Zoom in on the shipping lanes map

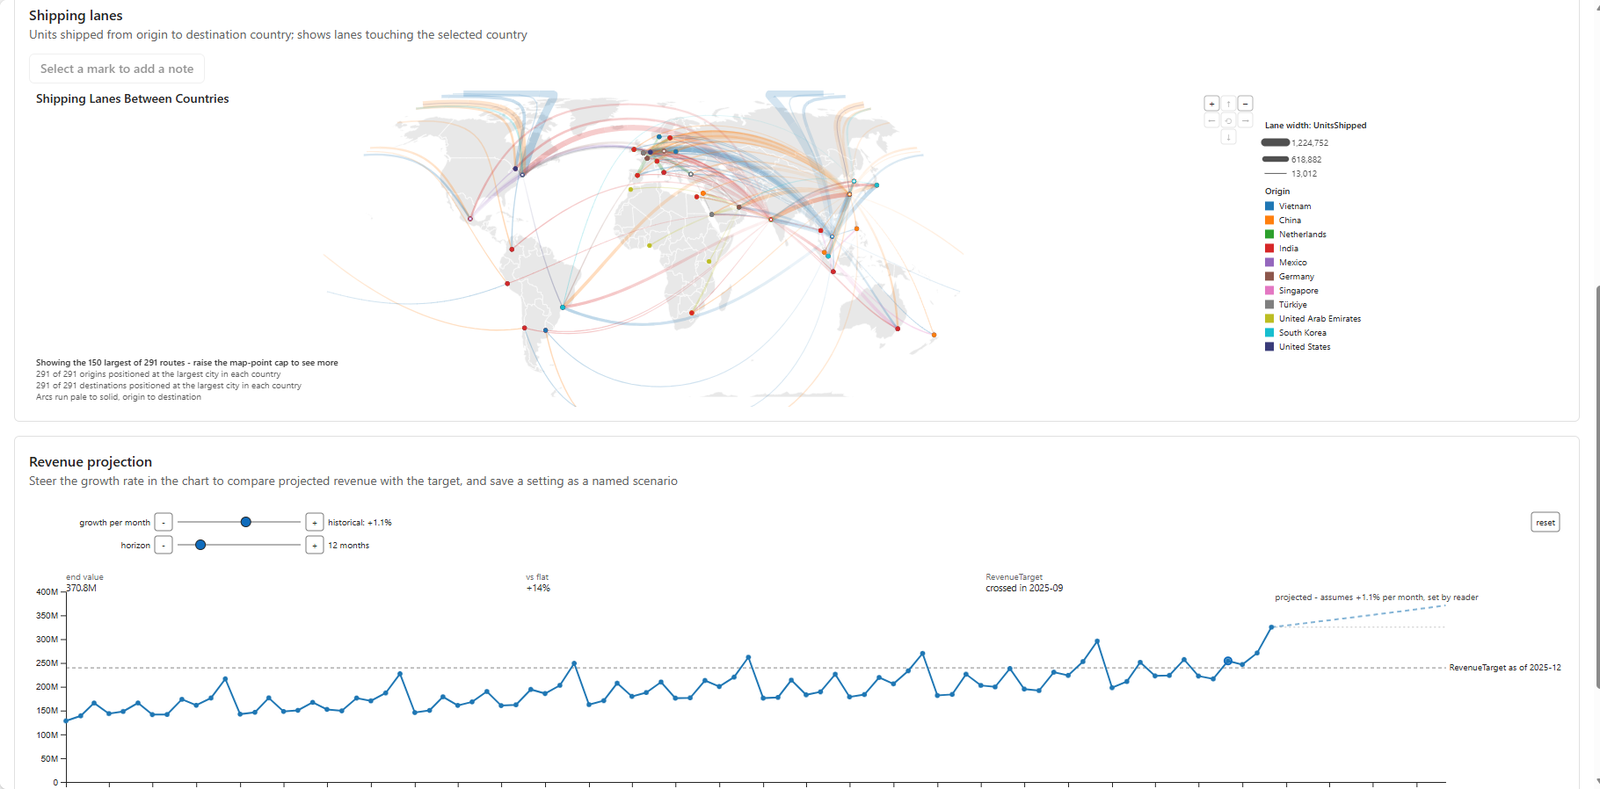[x=1211, y=103]
